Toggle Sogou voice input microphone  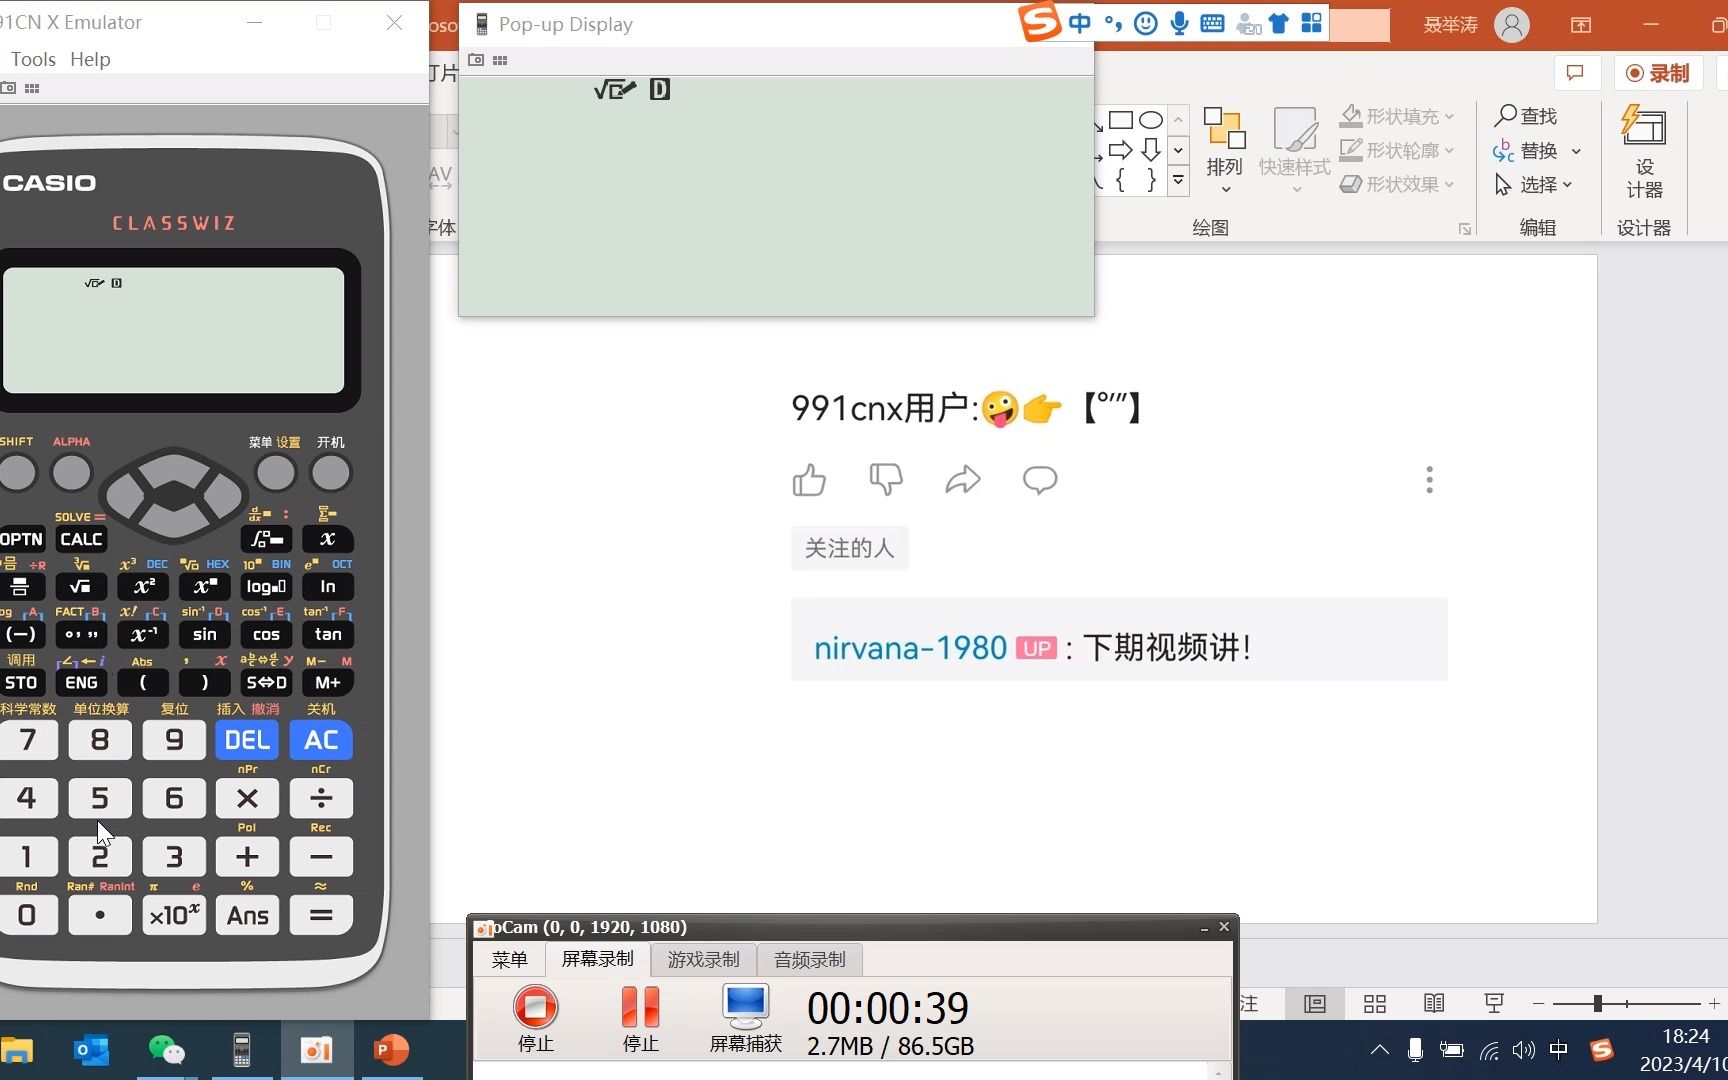click(1180, 23)
